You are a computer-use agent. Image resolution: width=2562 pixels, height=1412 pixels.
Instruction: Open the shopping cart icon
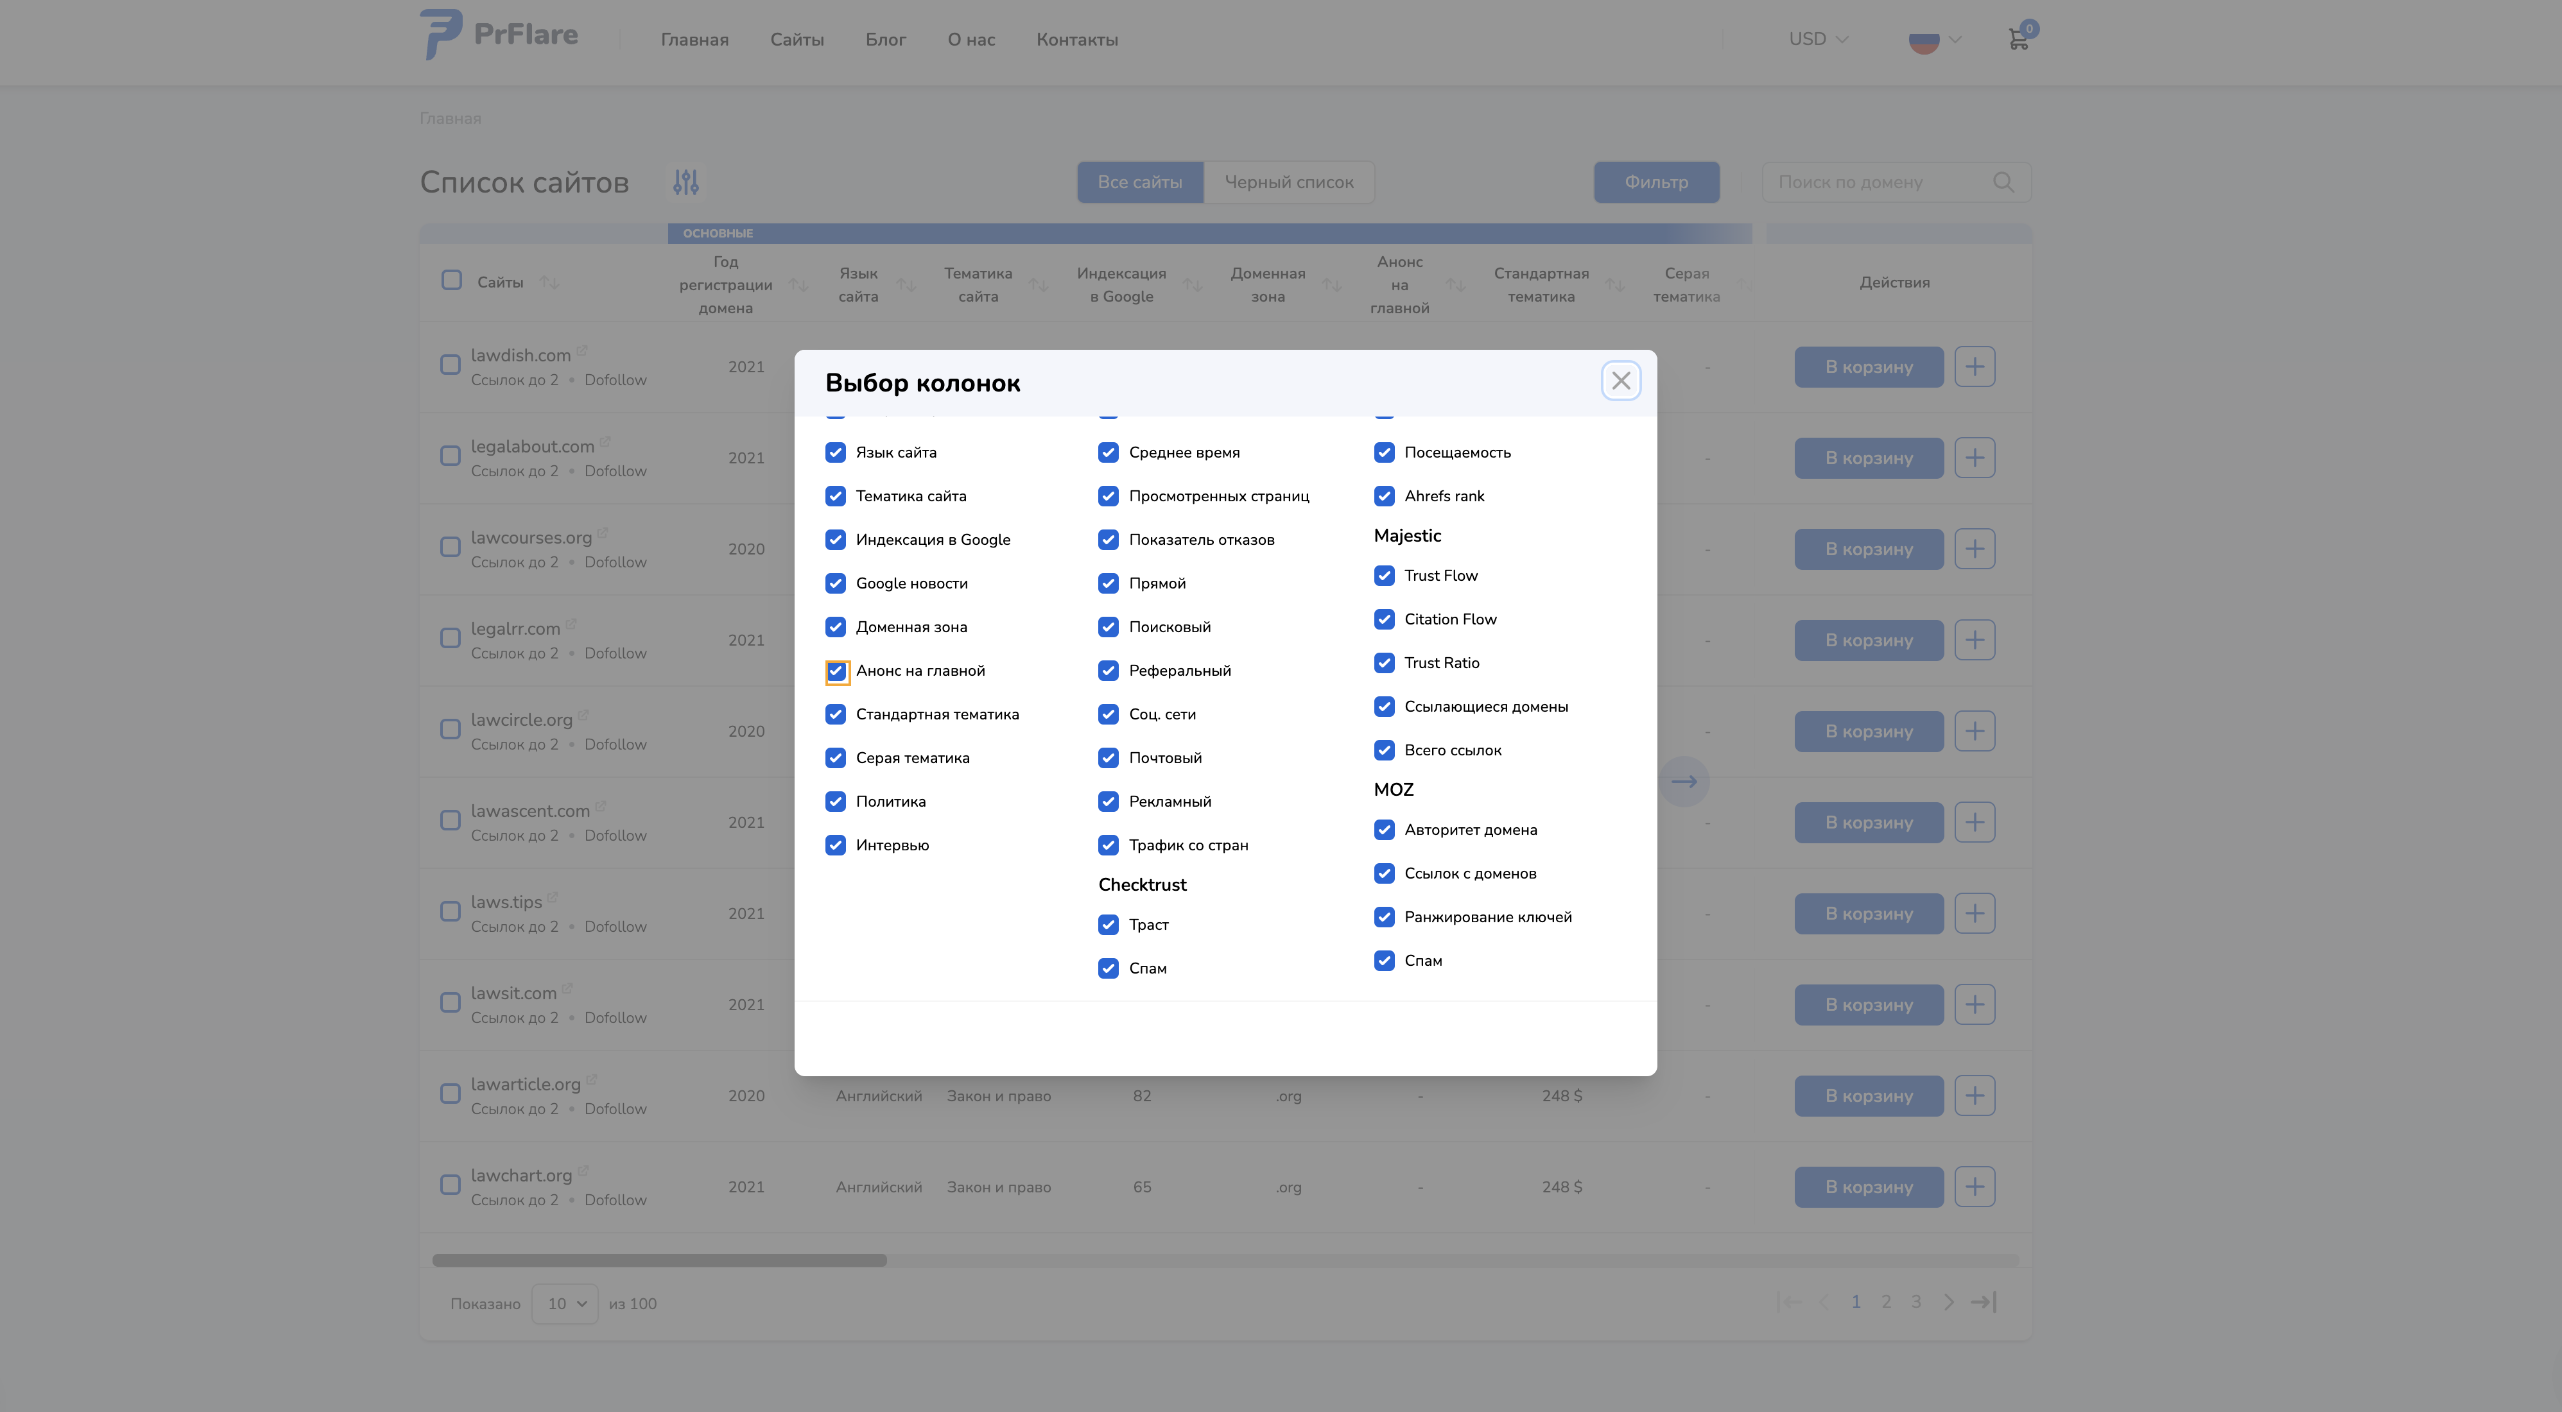tap(2019, 39)
